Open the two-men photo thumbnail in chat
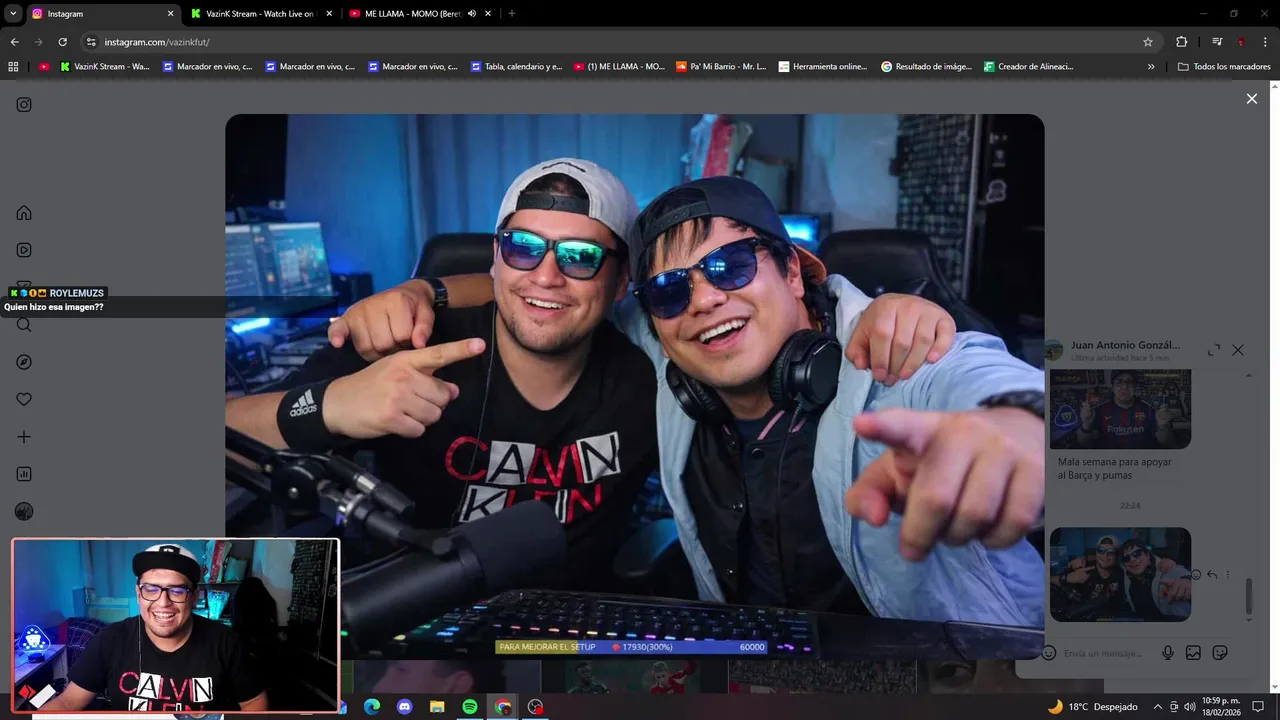 coord(1120,574)
